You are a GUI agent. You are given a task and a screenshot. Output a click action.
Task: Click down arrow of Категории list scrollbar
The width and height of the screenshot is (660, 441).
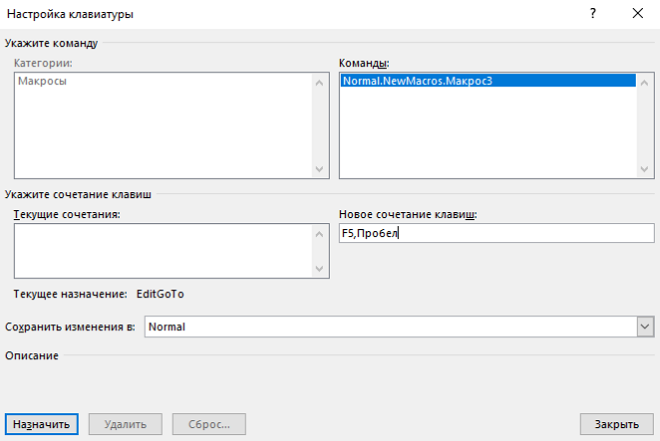(x=319, y=169)
